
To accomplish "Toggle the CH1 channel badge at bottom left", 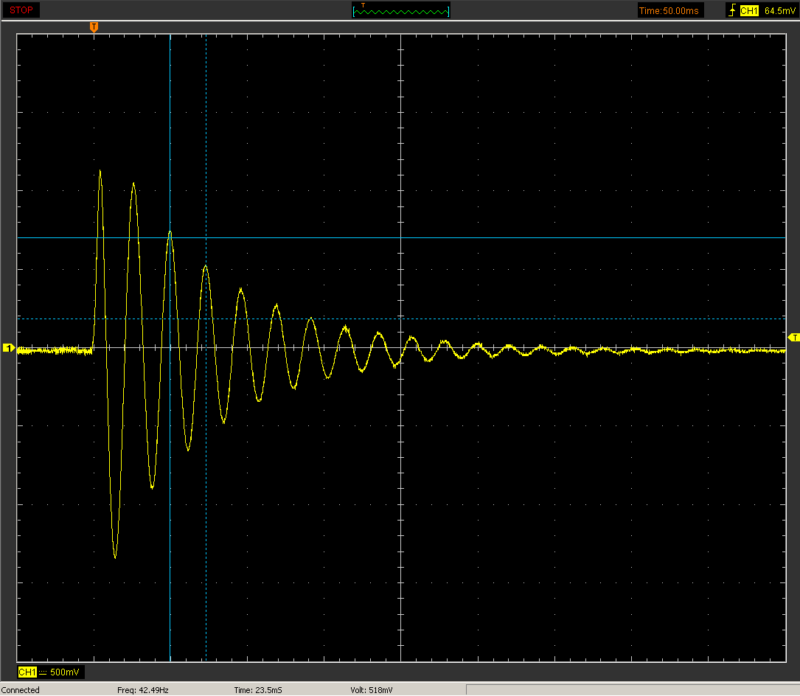I will (27, 672).
